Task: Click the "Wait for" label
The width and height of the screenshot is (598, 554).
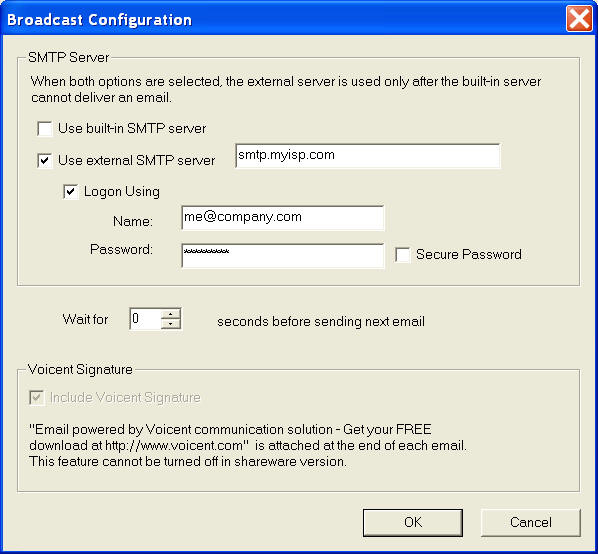Action: (85, 319)
